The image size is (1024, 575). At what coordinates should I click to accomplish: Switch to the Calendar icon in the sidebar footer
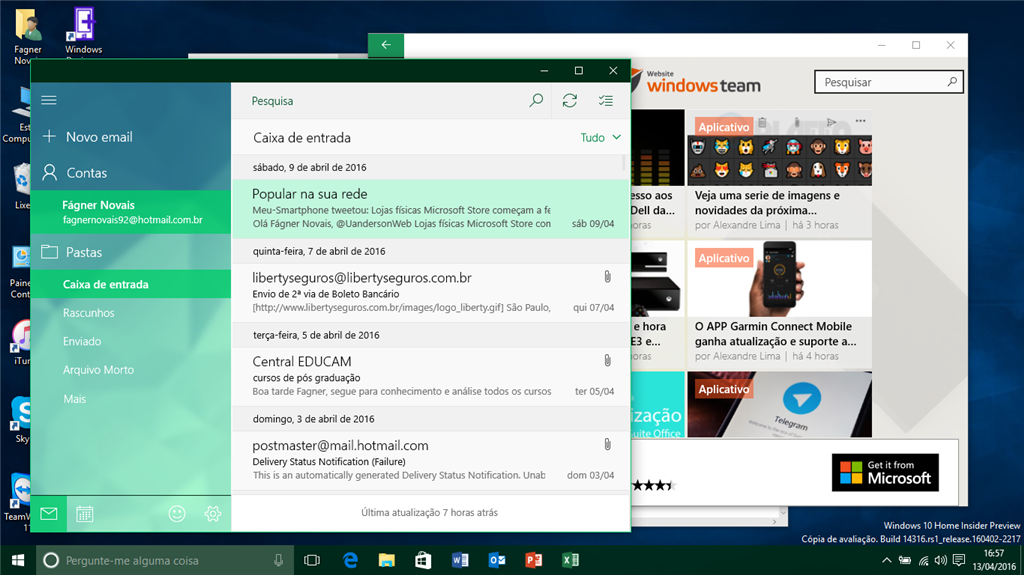click(x=84, y=514)
